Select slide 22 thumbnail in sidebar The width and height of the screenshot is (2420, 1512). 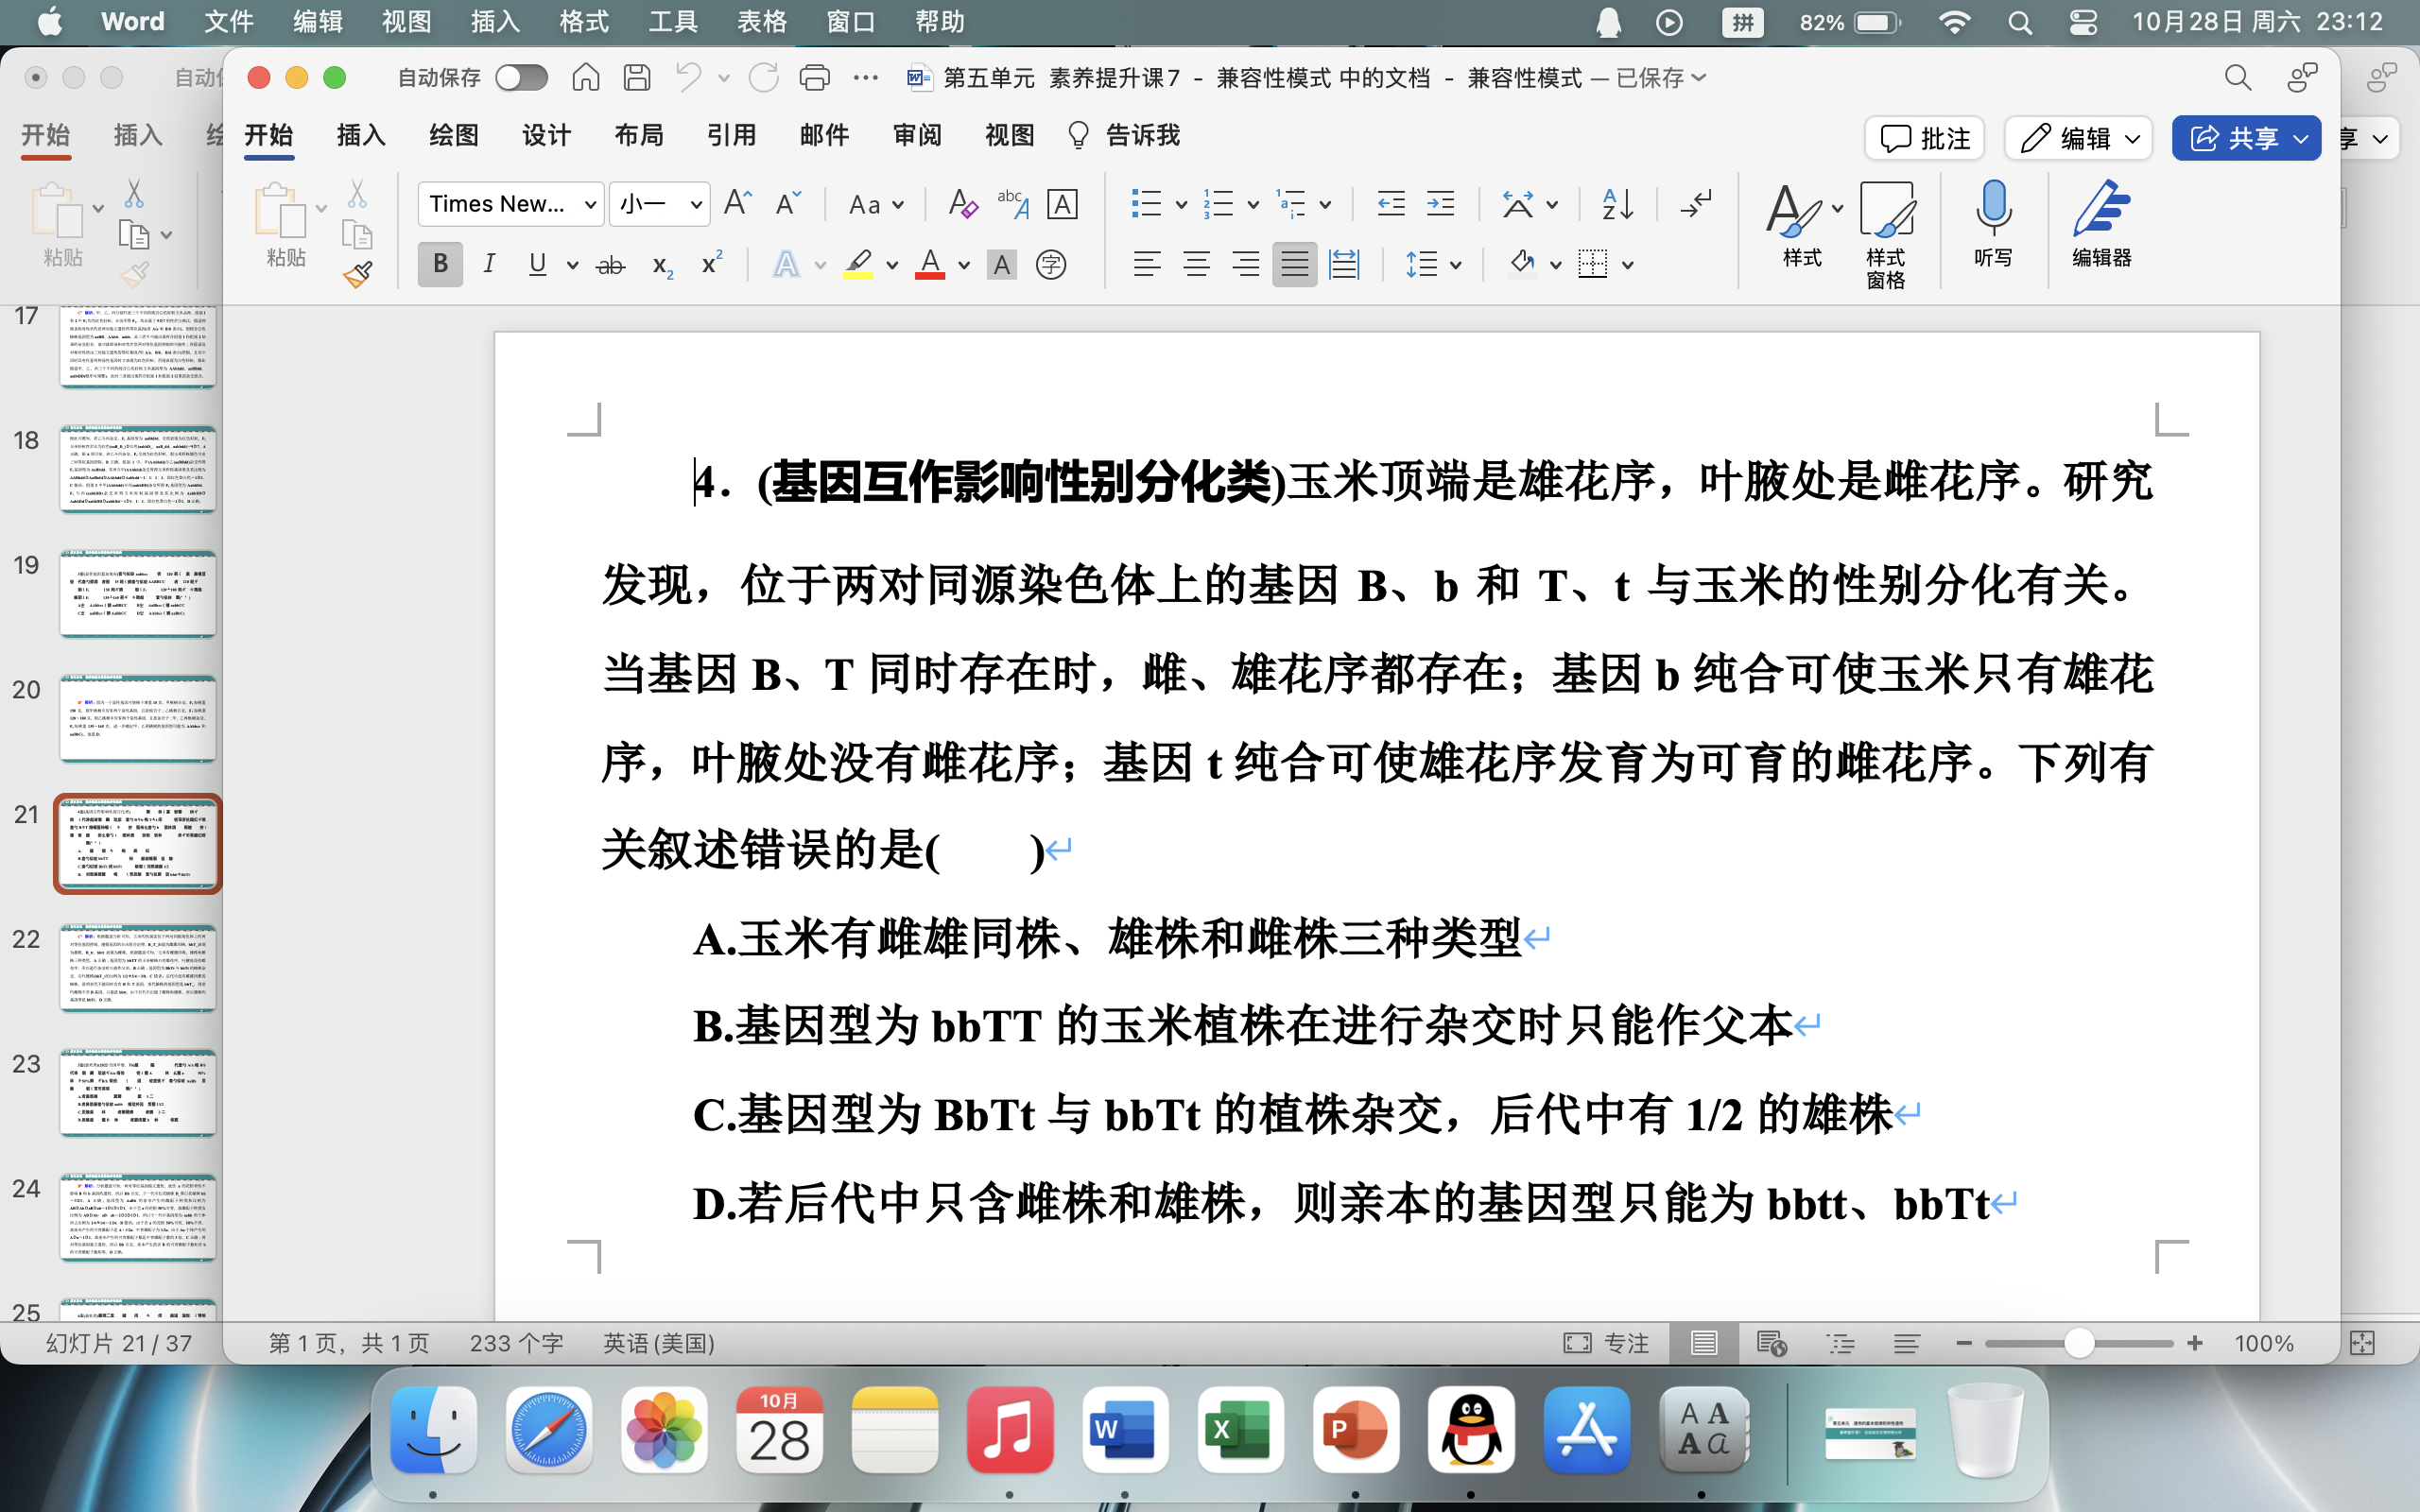[x=137, y=967]
